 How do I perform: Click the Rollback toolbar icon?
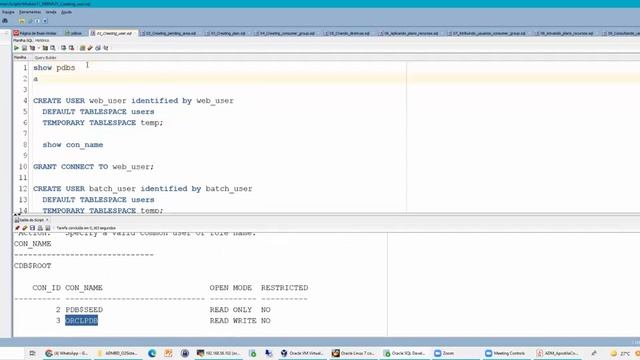(71, 48)
